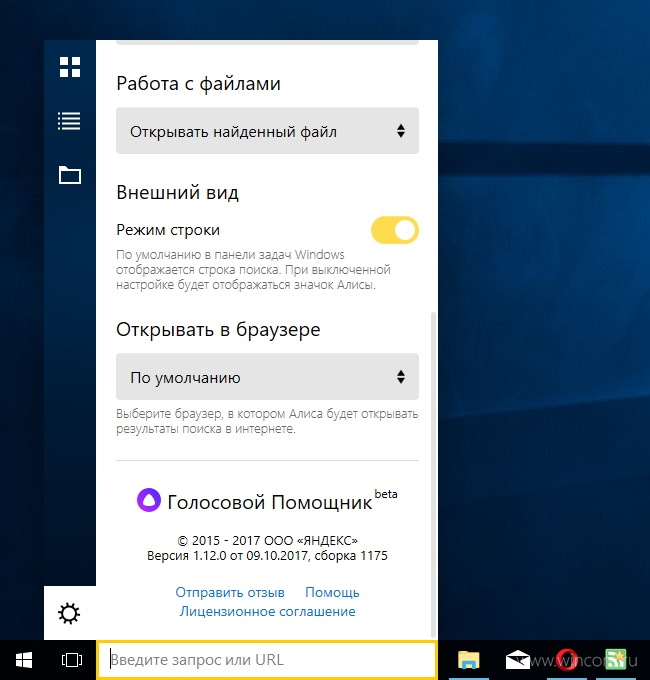Open the Помощь link
This screenshot has width=650, height=680.
[332, 592]
